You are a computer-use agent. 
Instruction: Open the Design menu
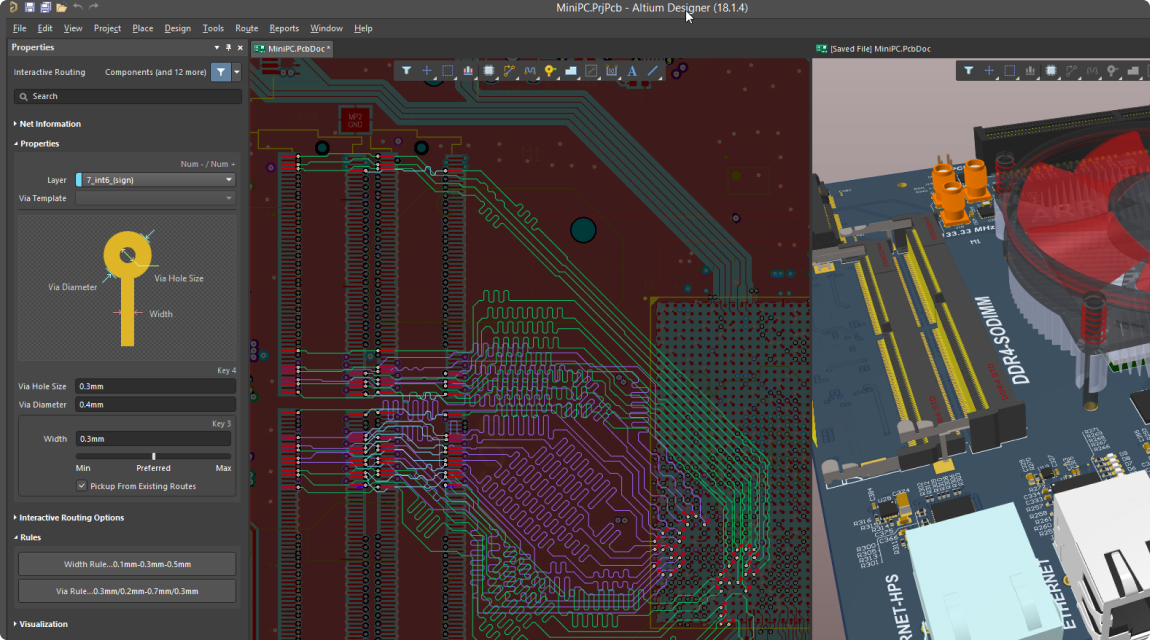pyautogui.click(x=177, y=29)
